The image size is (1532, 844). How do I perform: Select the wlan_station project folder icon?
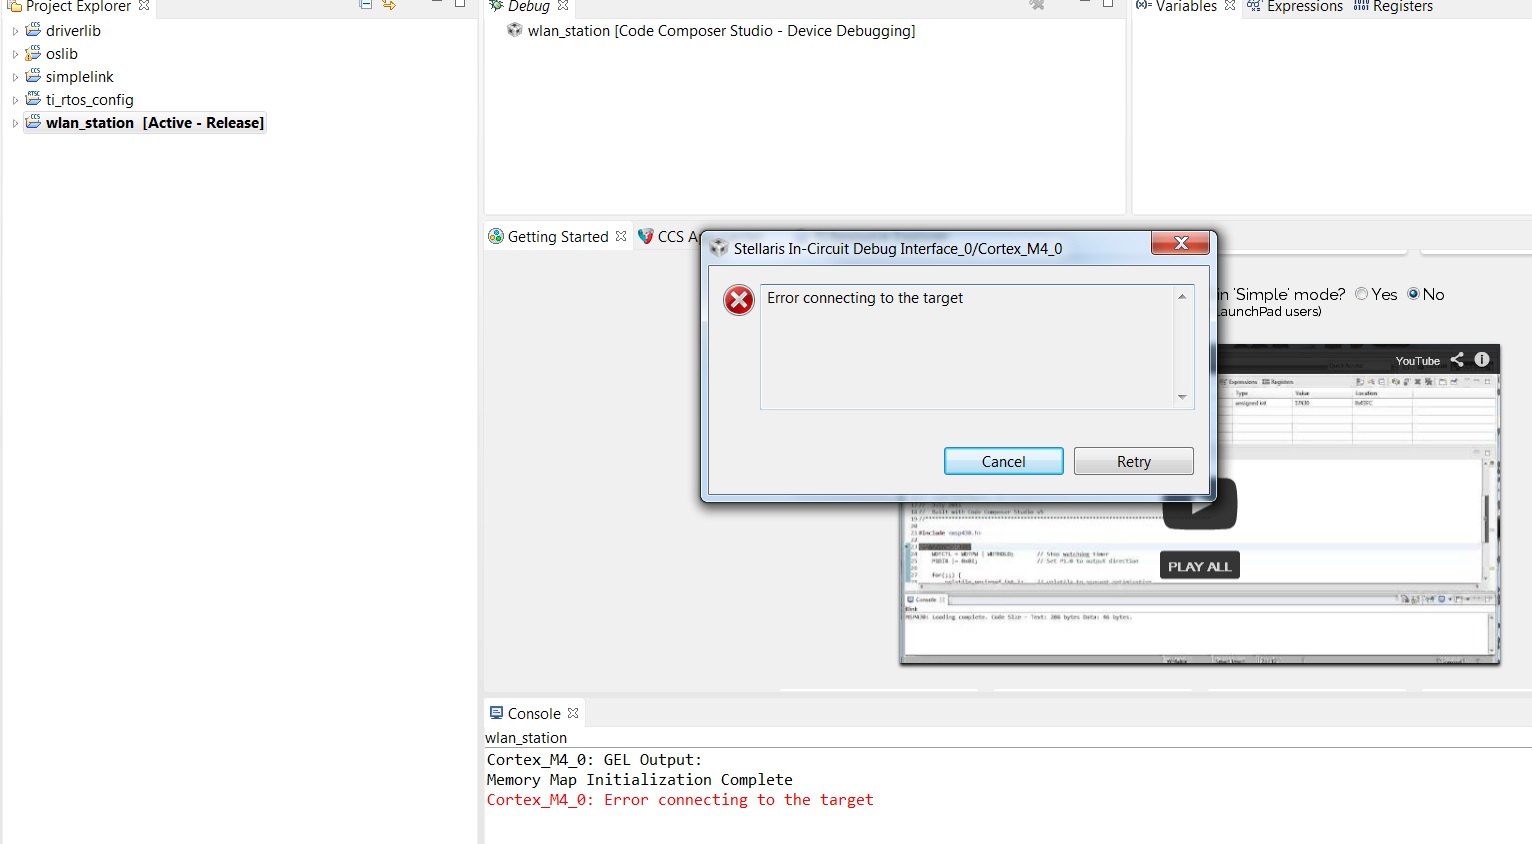tap(33, 122)
